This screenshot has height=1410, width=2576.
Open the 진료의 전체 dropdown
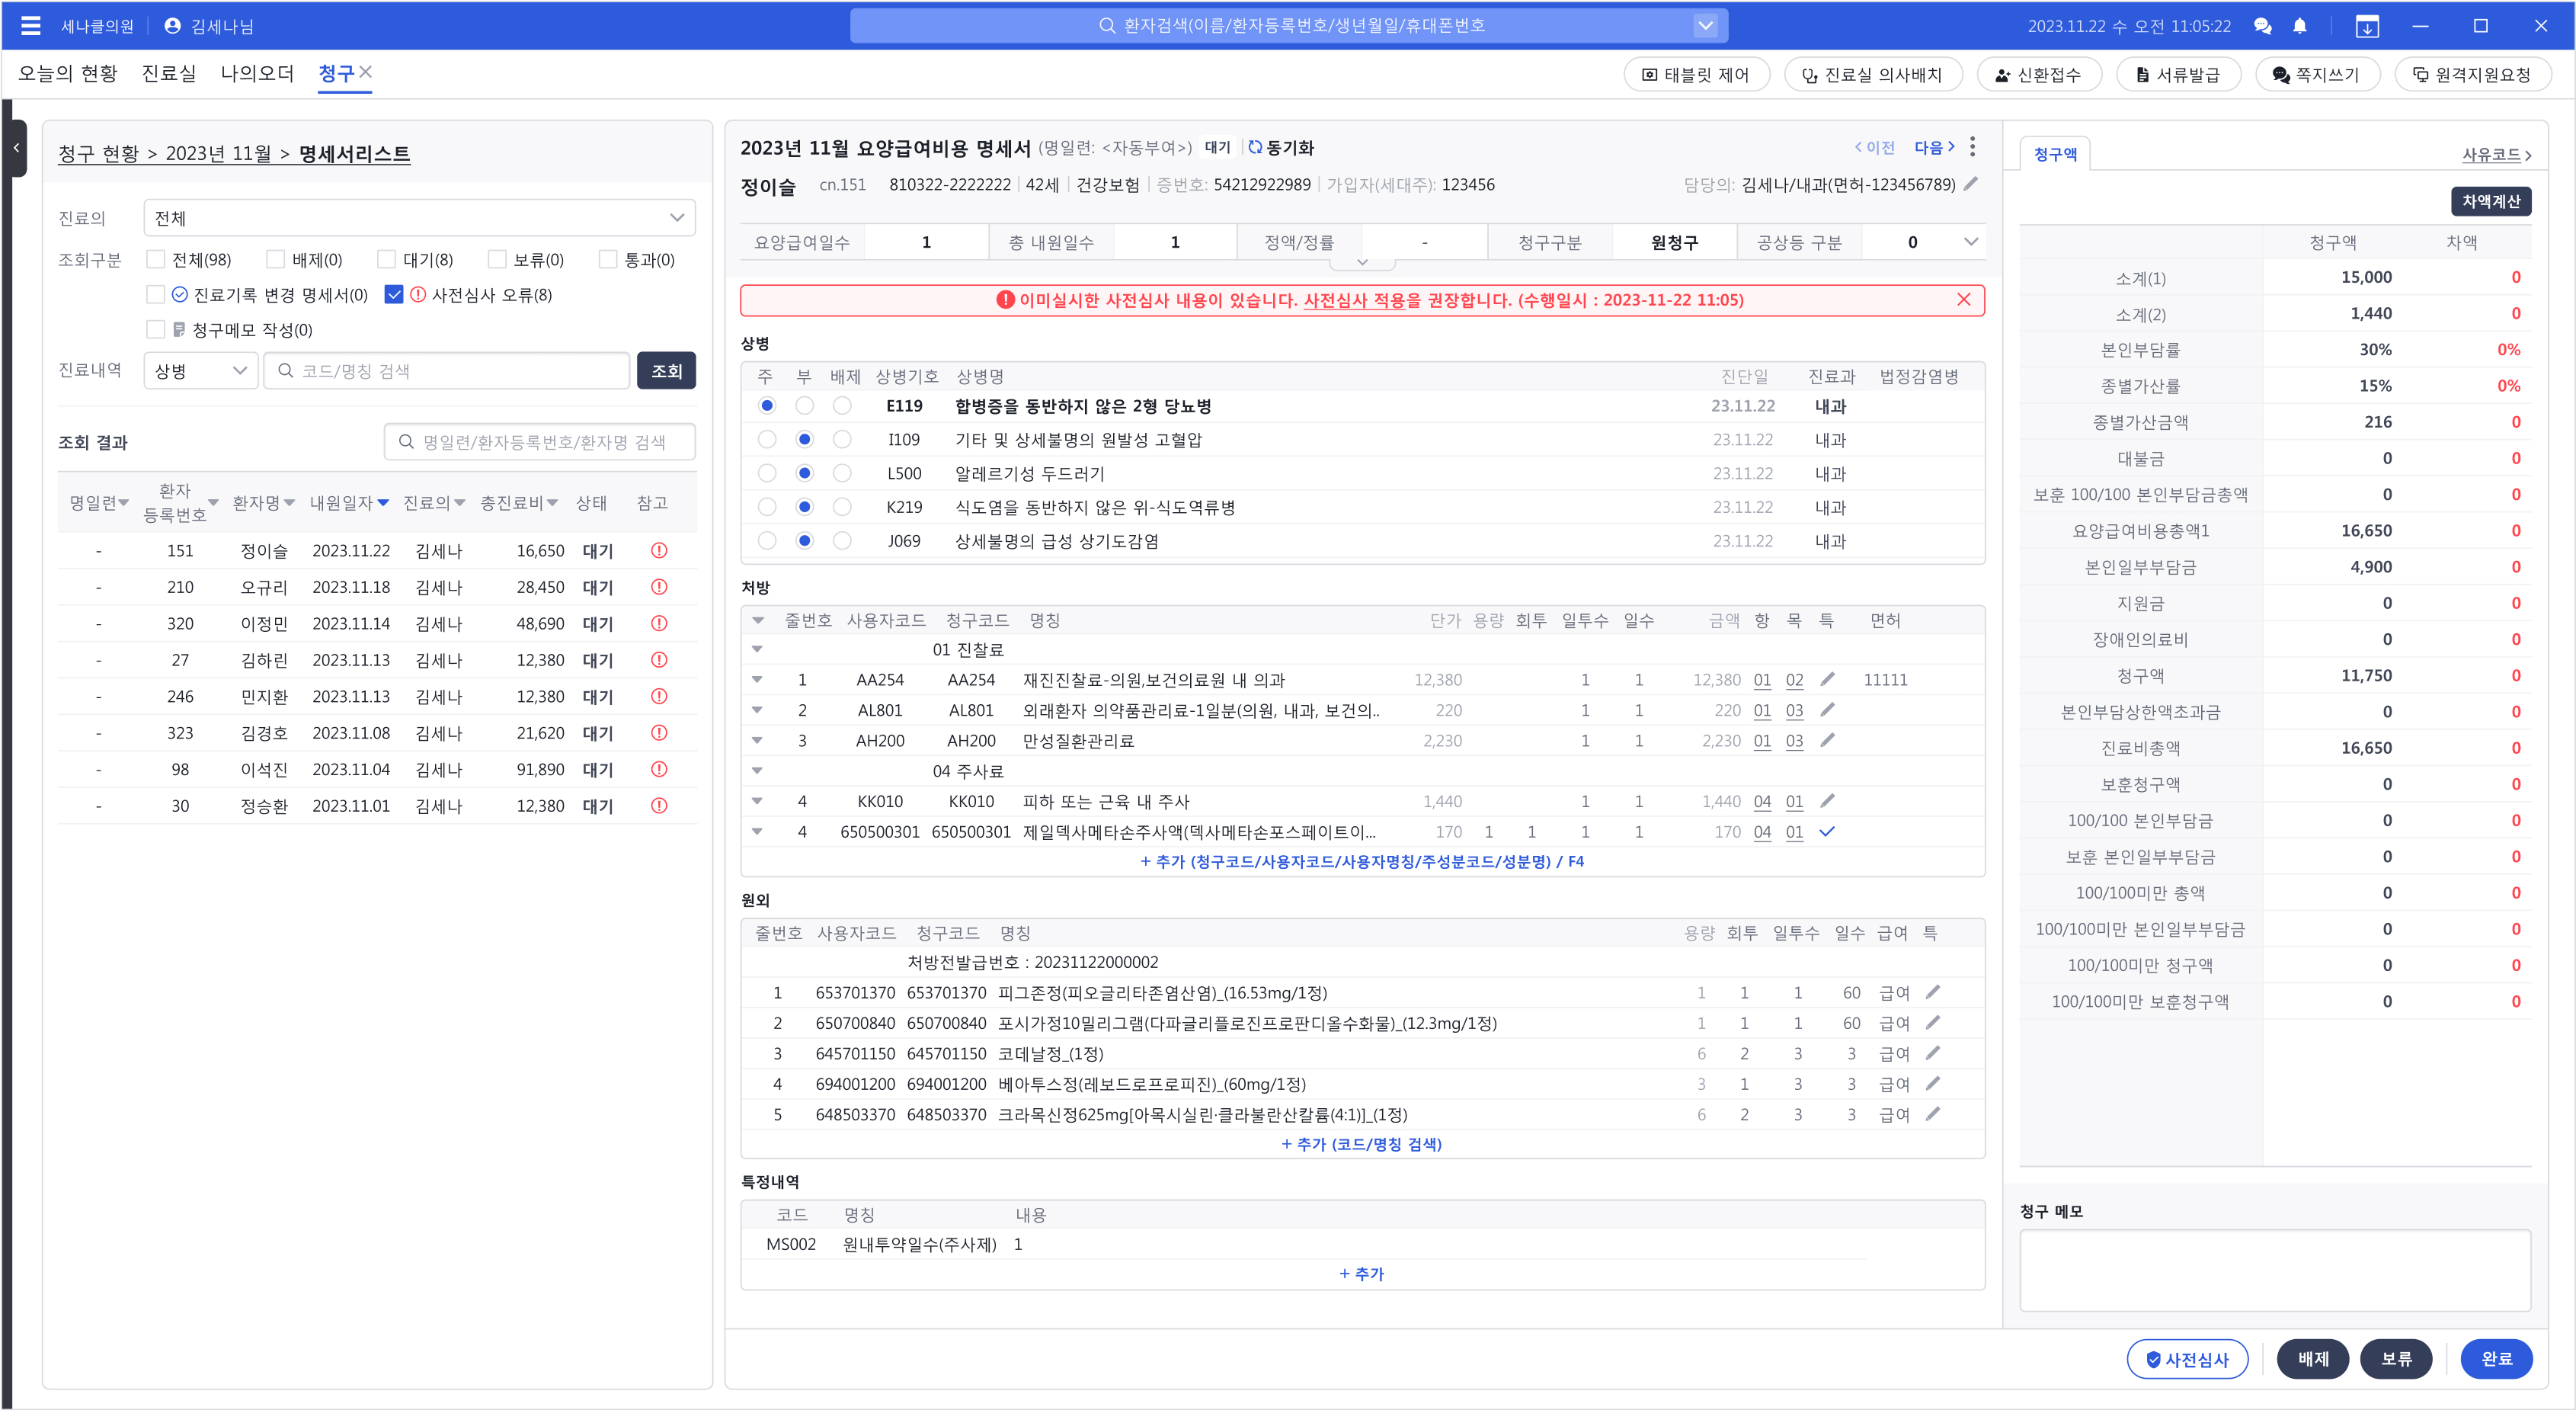(x=419, y=218)
